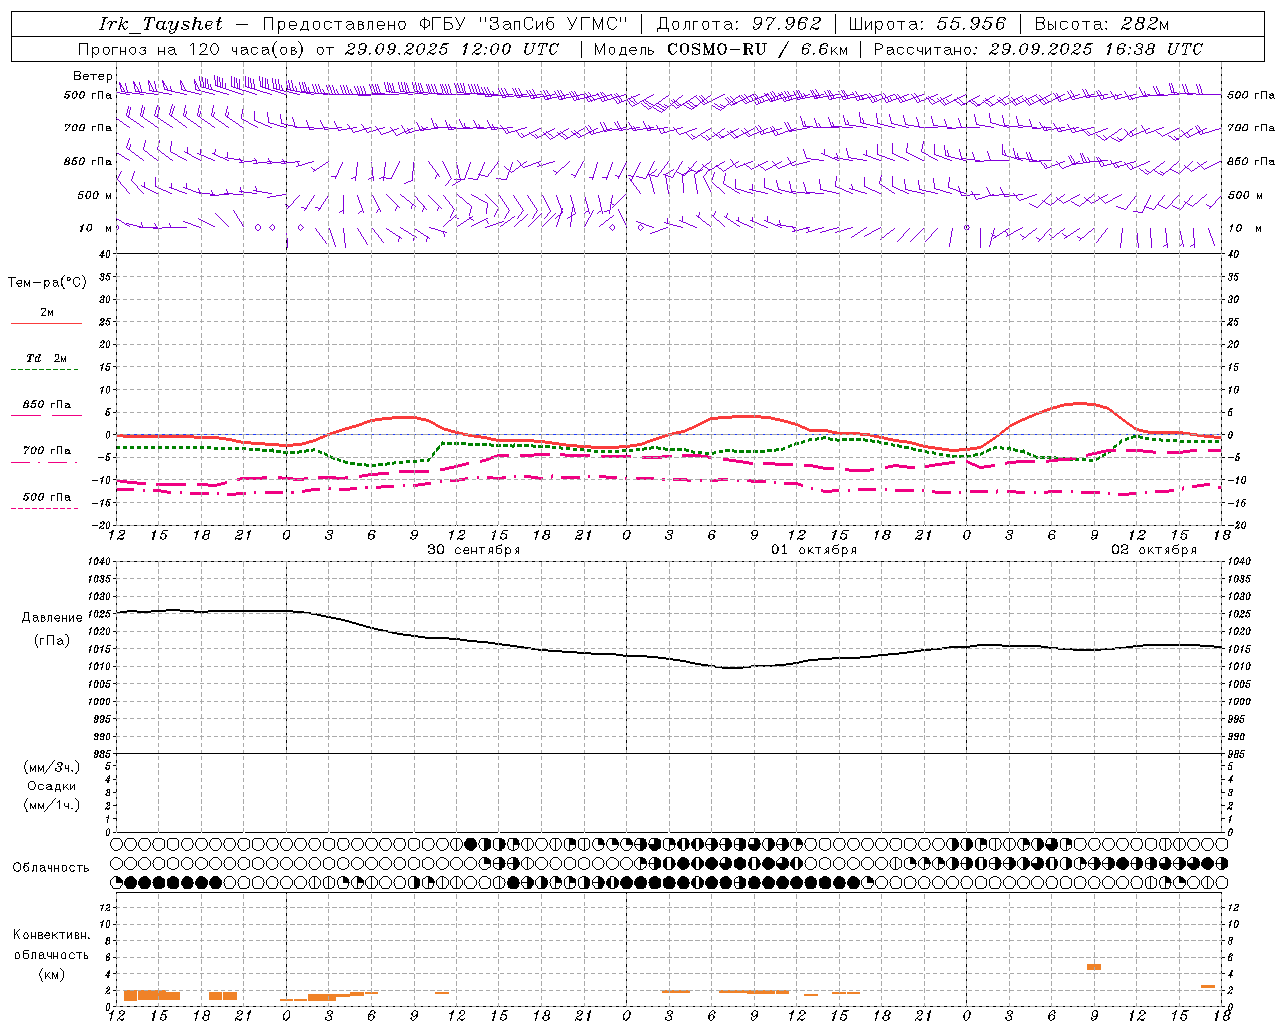Click the Тем-ра(°C) axis label
The image size is (1280, 1024).
pyautogui.click(x=47, y=283)
